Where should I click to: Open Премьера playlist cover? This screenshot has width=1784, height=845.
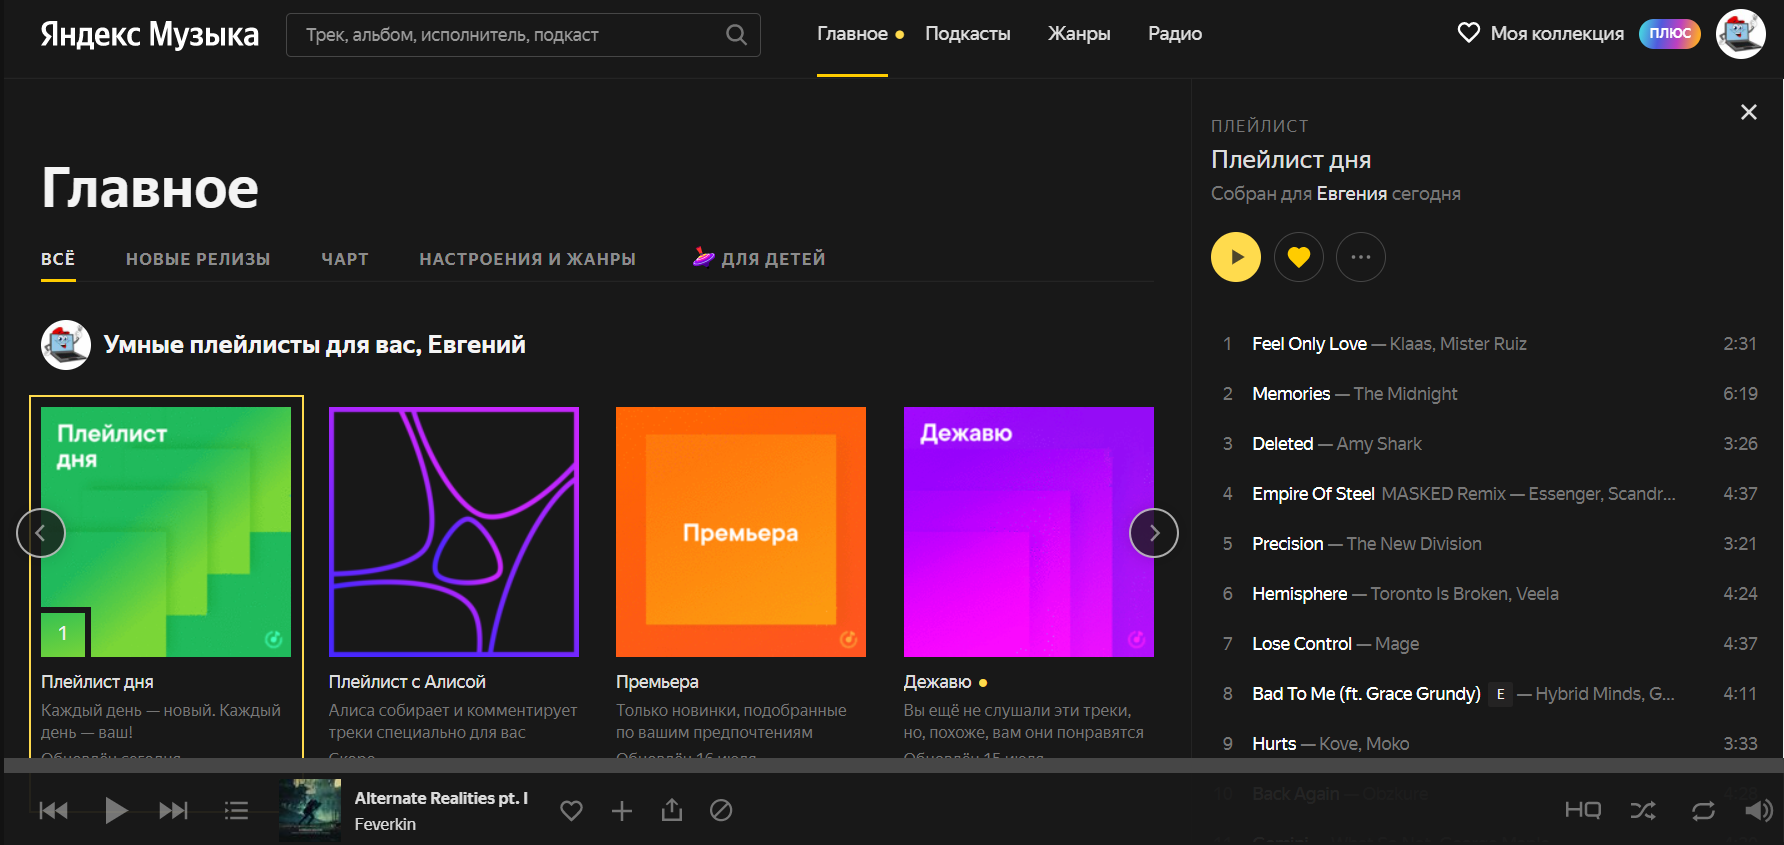741,532
